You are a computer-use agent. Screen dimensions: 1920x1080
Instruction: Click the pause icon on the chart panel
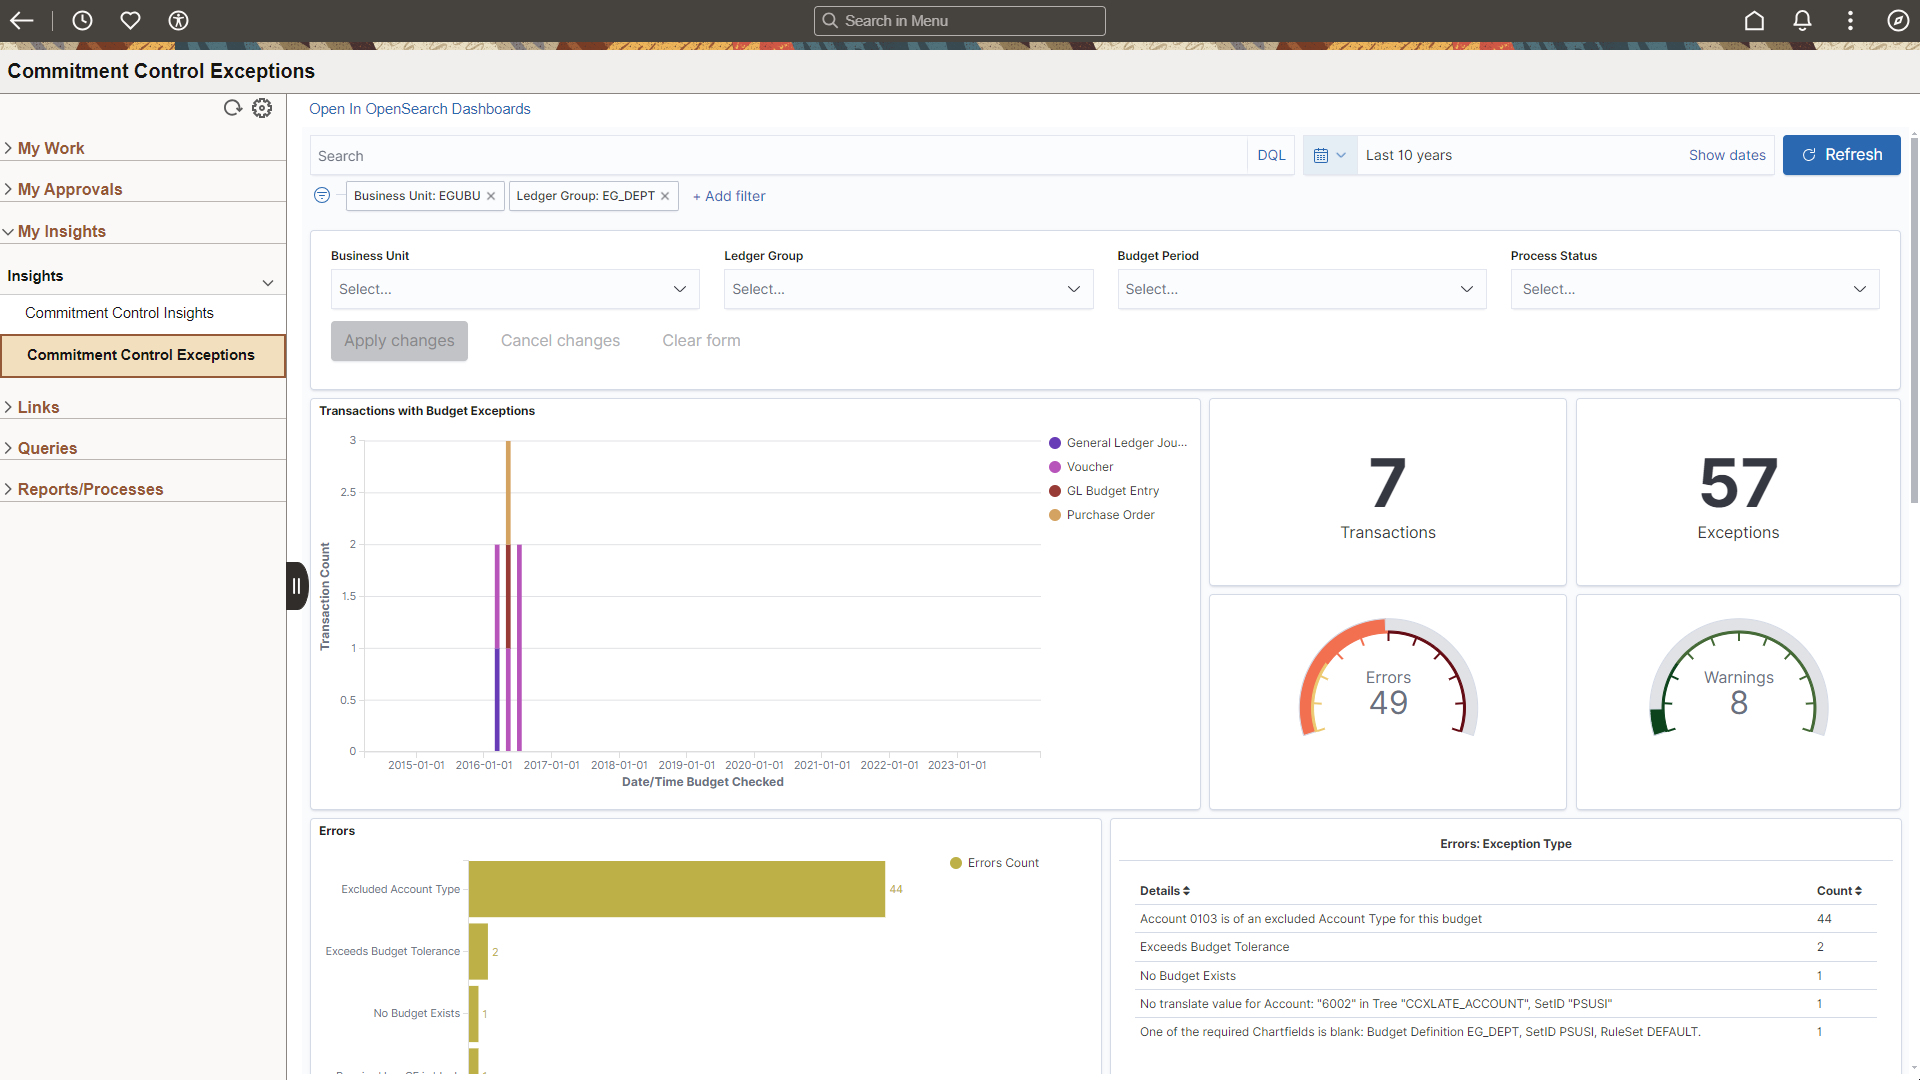[x=294, y=587]
